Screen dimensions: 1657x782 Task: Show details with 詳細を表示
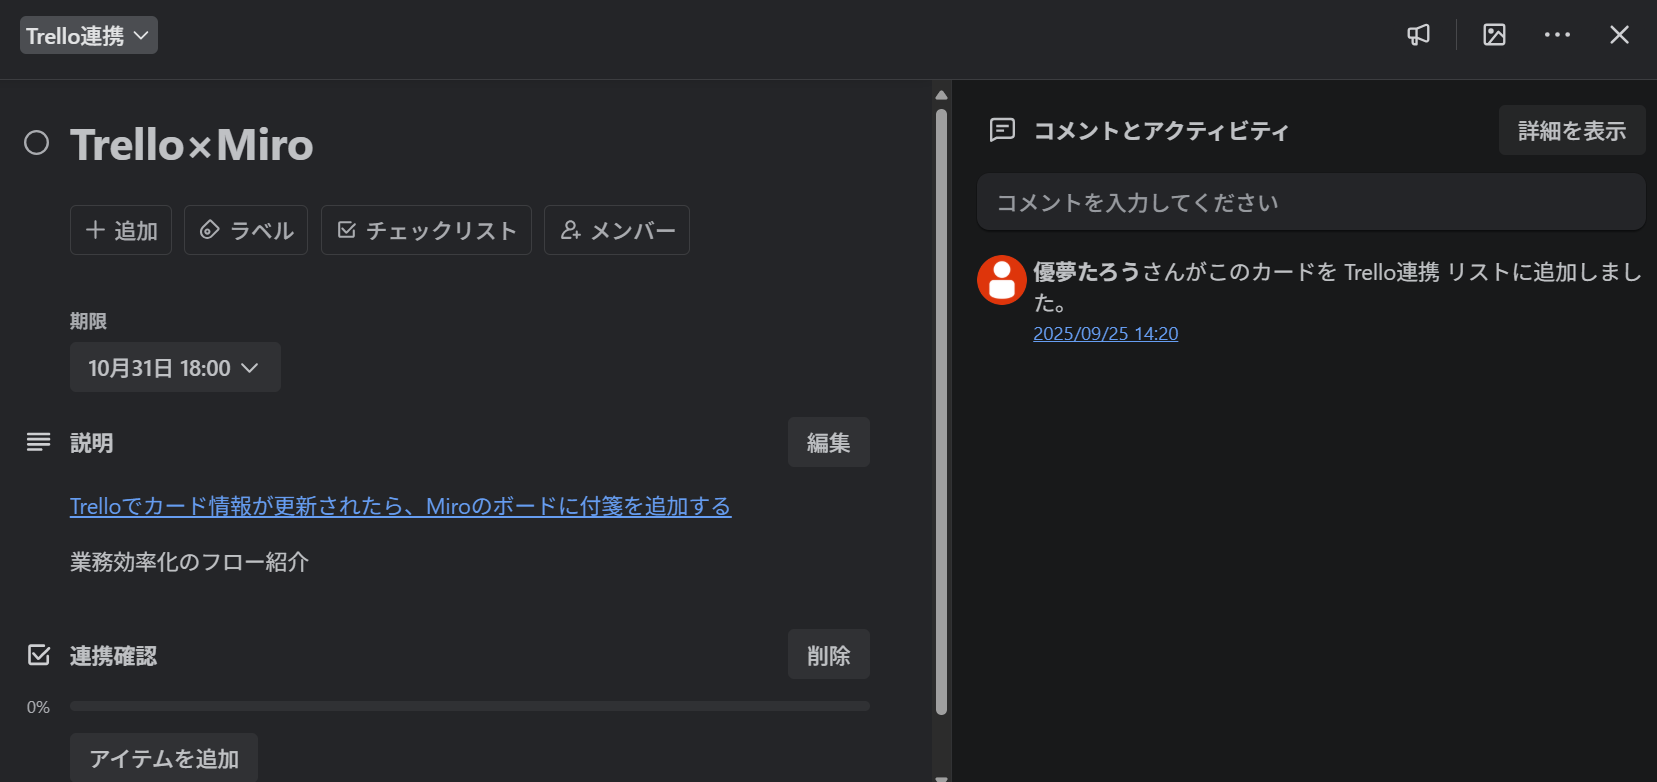click(1571, 130)
